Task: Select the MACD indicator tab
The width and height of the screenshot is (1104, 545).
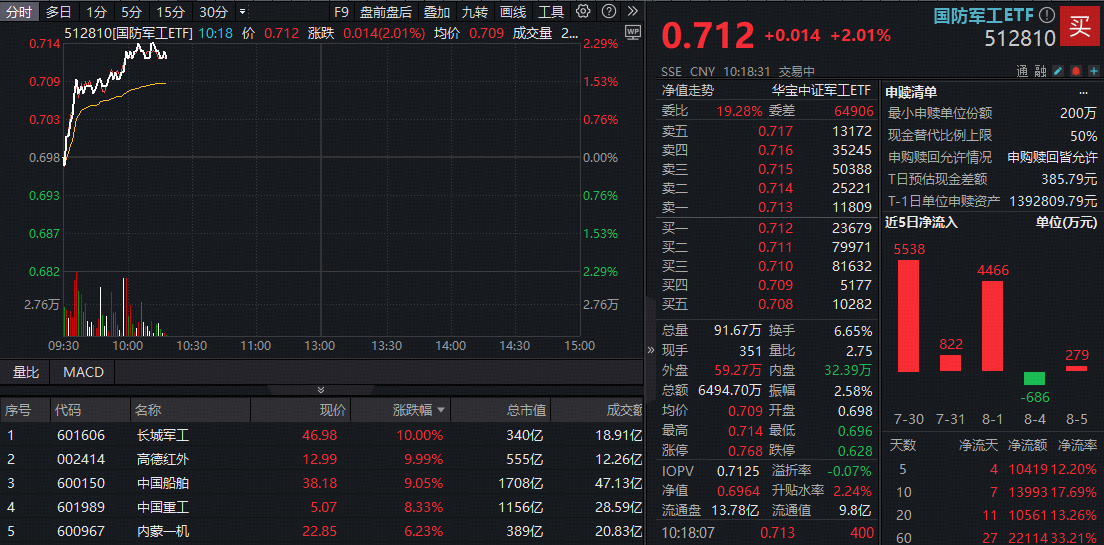Action: pos(83,372)
